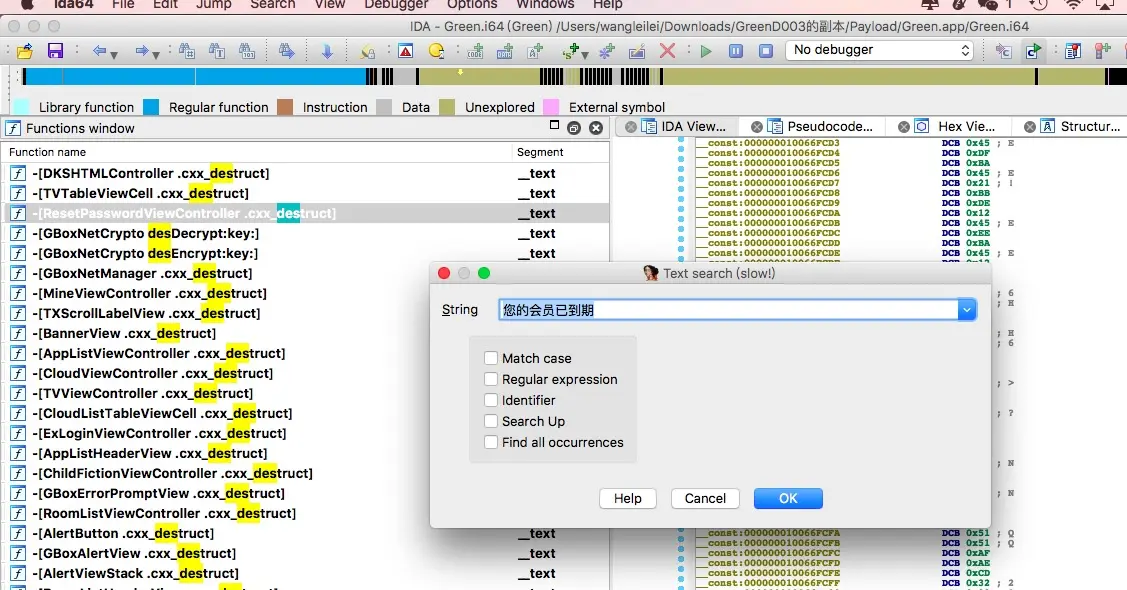Click the breakpoint list toolbar icon
The width and height of the screenshot is (1127, 590).
1073,51
